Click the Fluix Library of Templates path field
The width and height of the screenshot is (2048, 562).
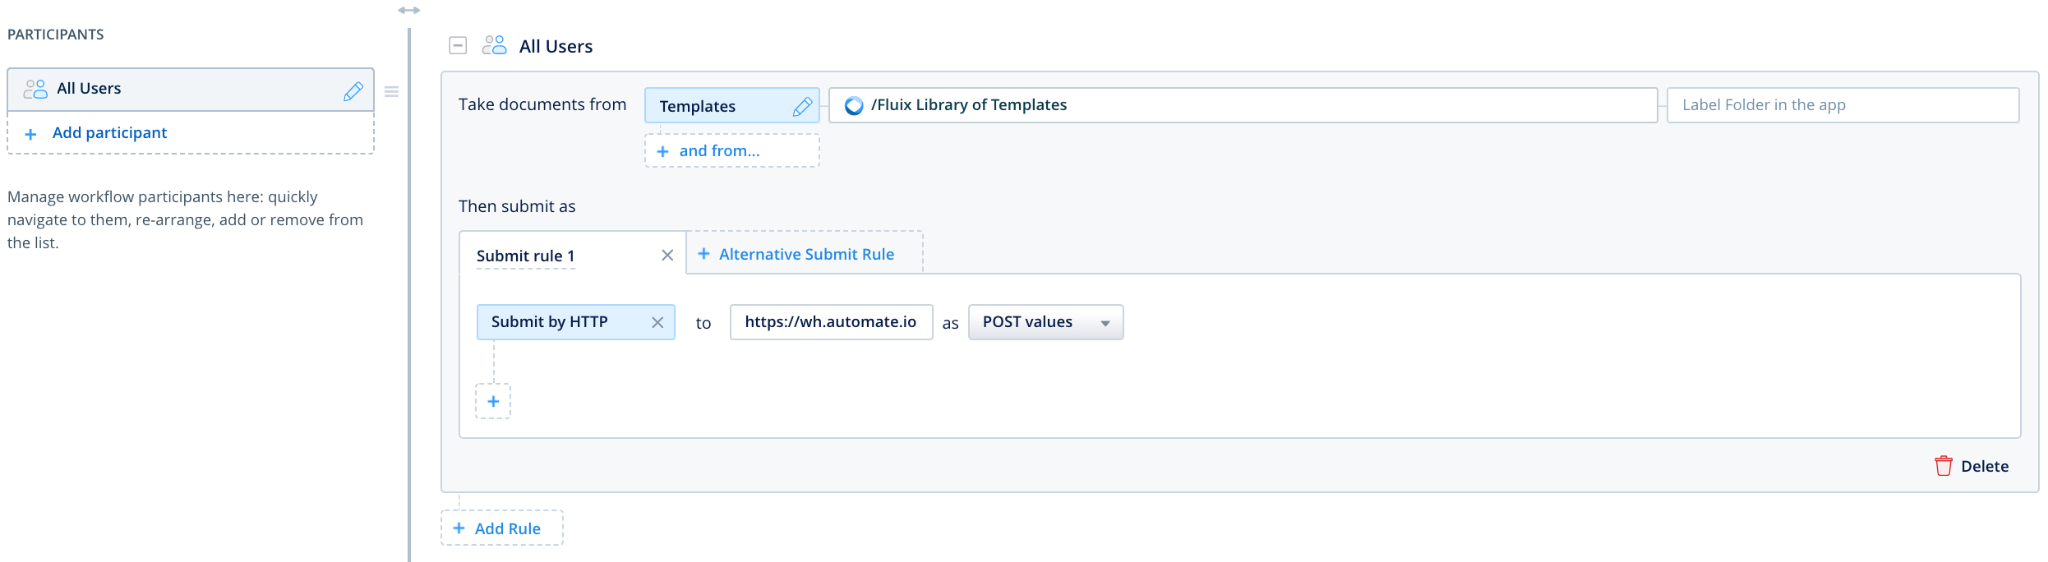(1243, 105)
